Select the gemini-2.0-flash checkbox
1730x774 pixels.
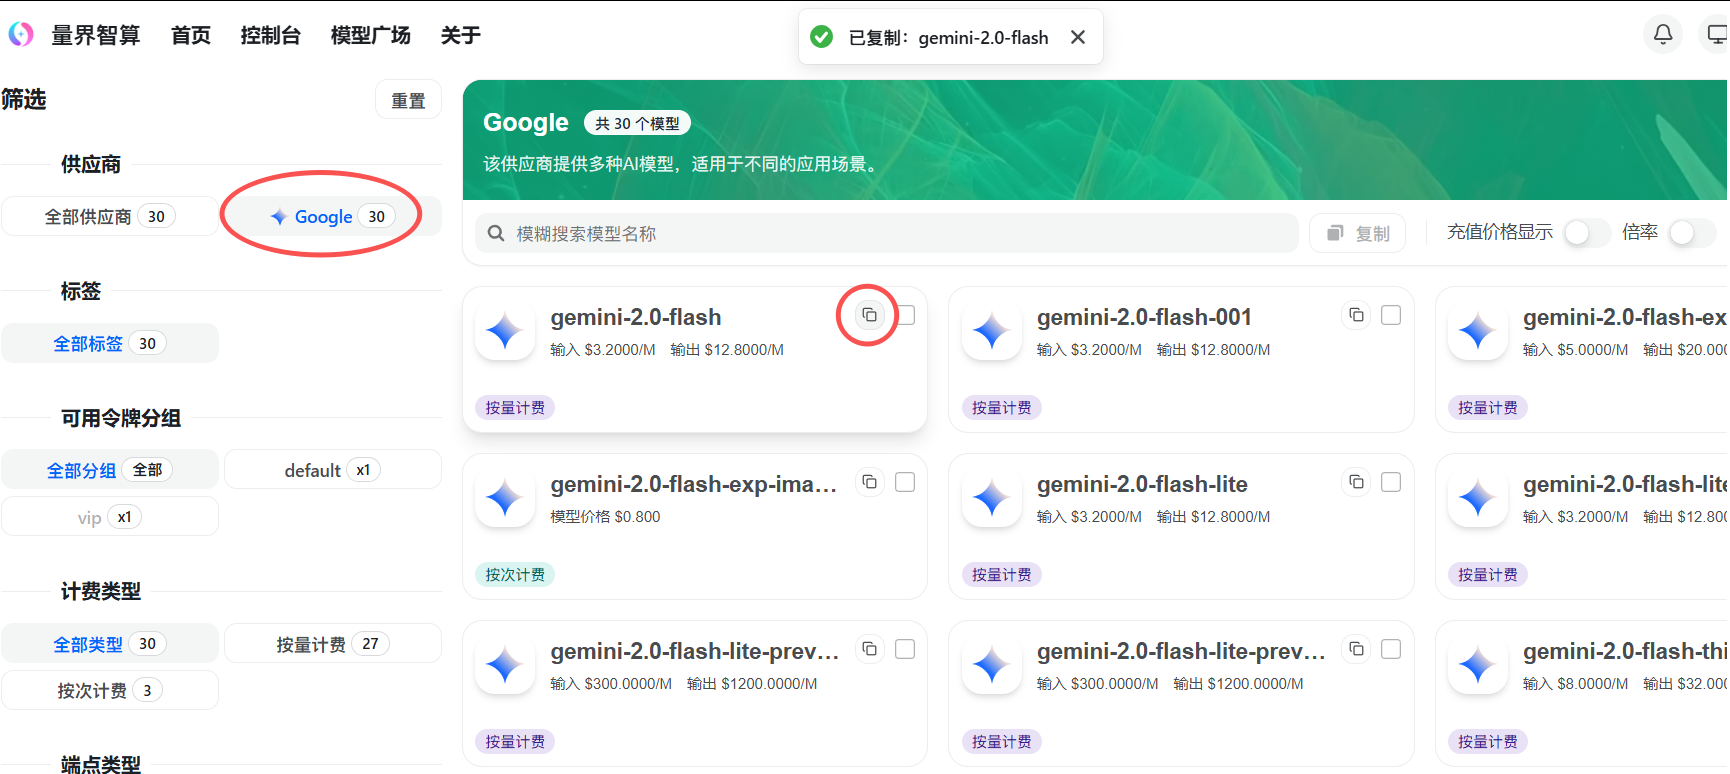905,315
